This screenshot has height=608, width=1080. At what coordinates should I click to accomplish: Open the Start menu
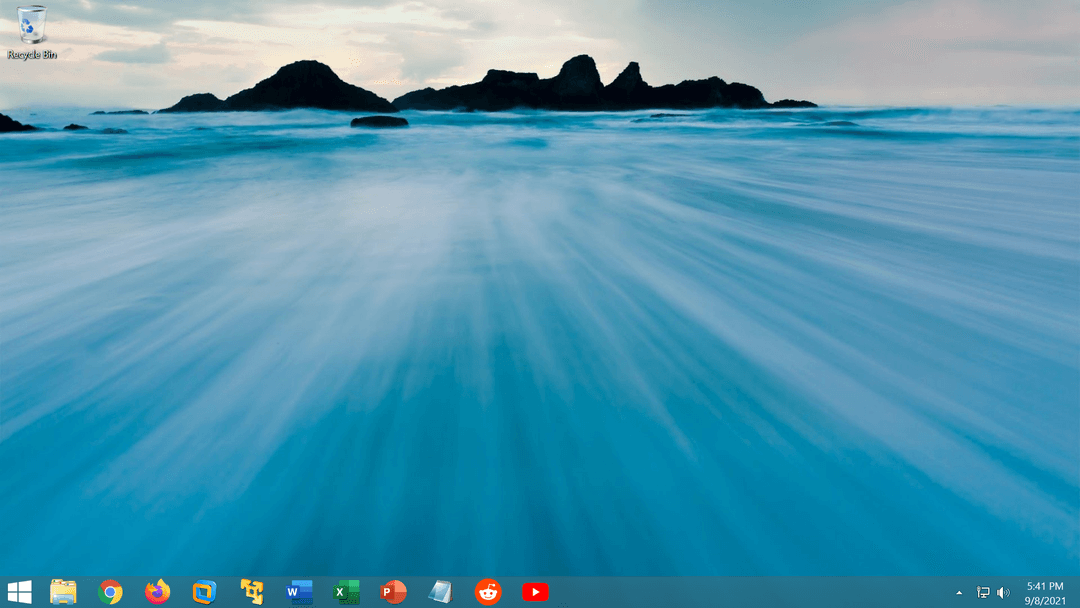pyautogui.click(x=21, y=592)
